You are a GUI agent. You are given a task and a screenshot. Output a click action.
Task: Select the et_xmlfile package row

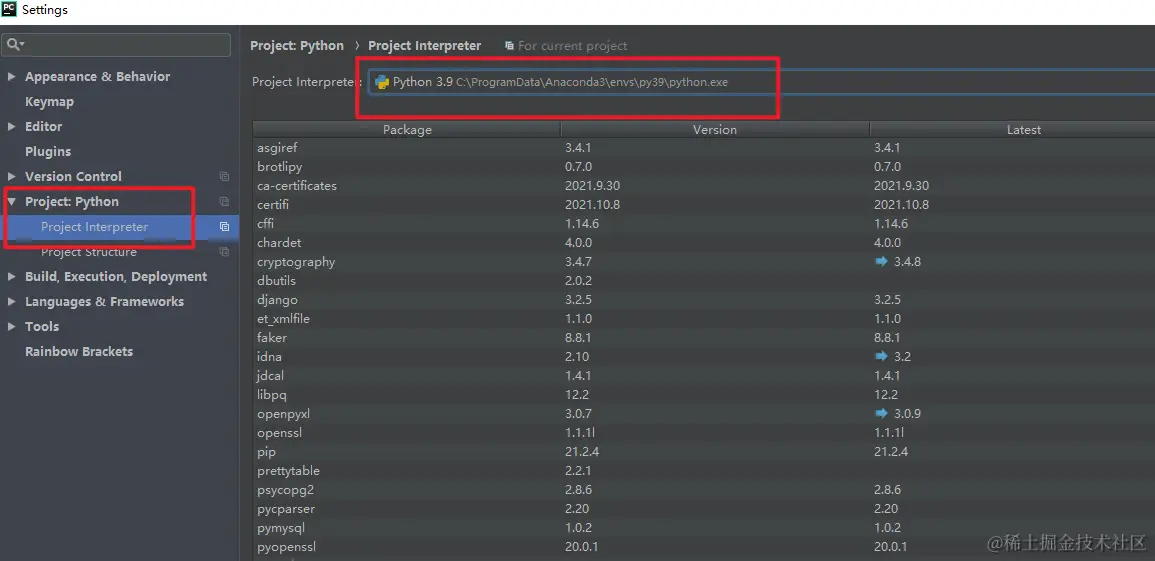pyautogui.click(x=703, y=319)
